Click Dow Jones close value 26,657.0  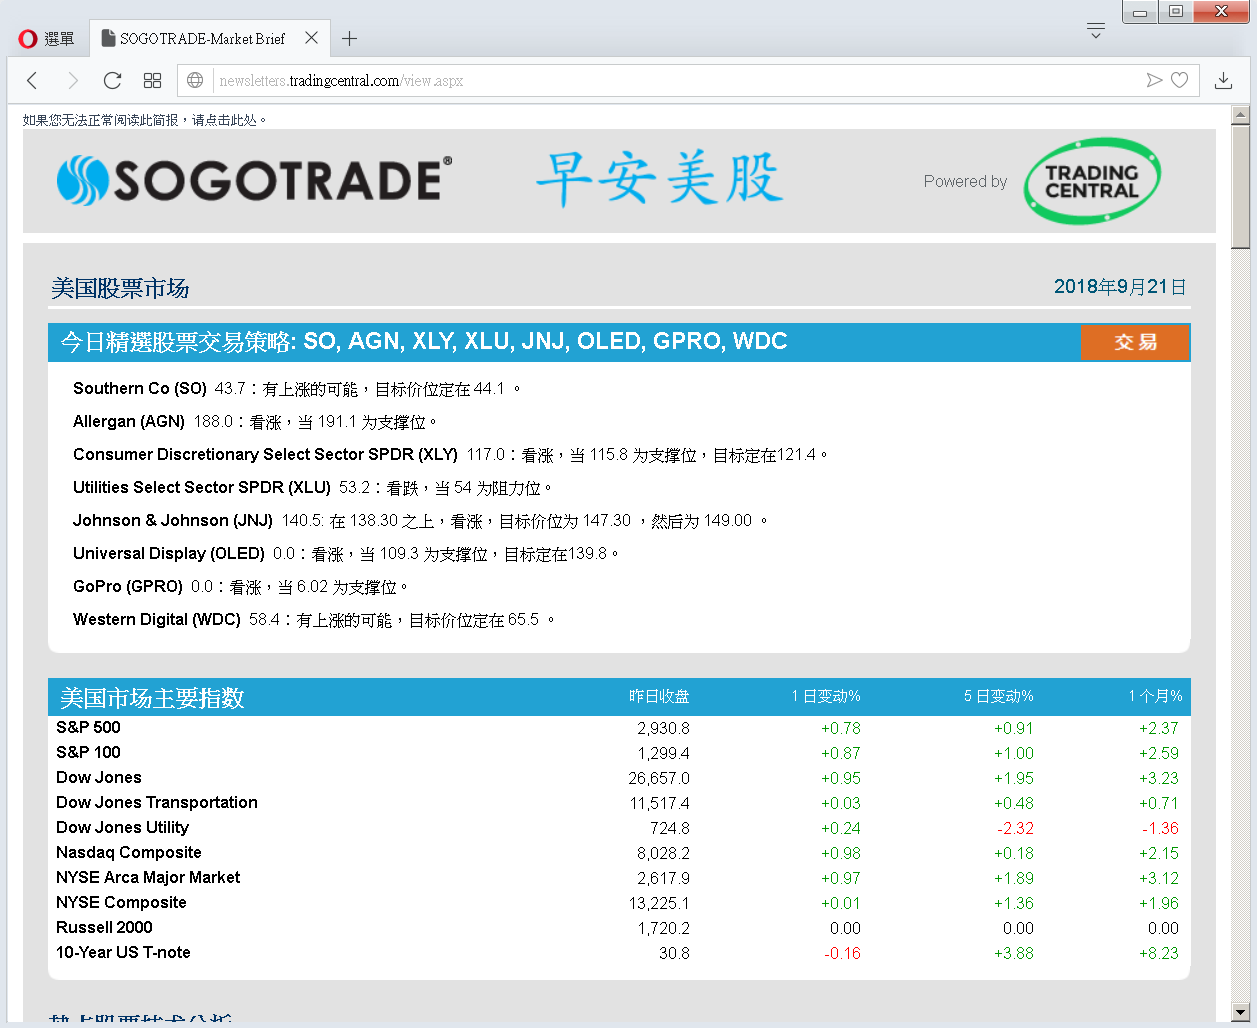tap(659, 778)
